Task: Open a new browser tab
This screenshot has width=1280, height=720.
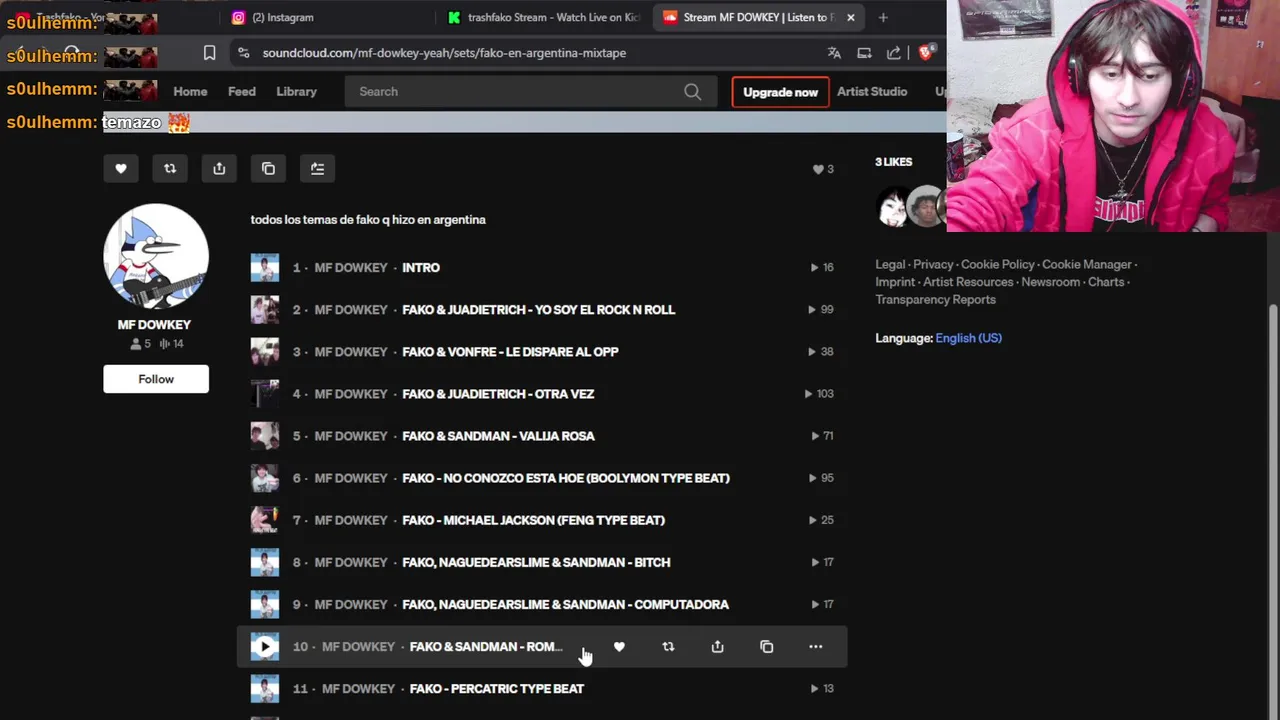Action: tap(883, 17)
